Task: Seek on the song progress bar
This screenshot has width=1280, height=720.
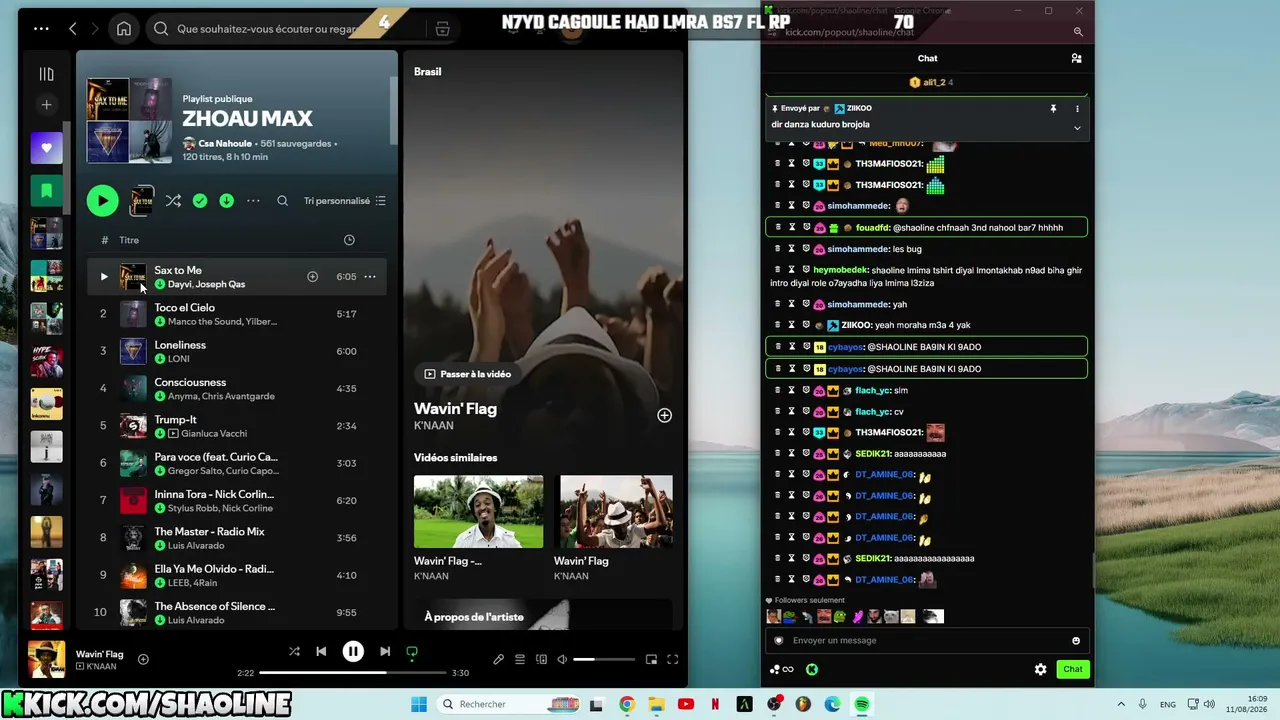Action: pyautogui.click(x=353, y=673)
